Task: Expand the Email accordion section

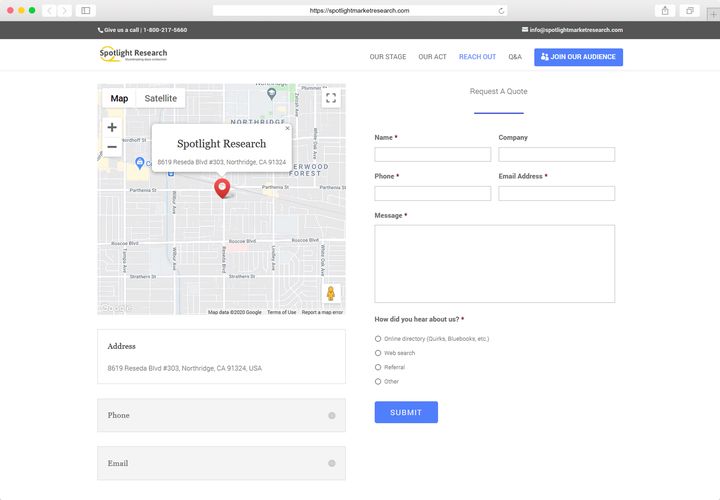Action: pos(221,463)
